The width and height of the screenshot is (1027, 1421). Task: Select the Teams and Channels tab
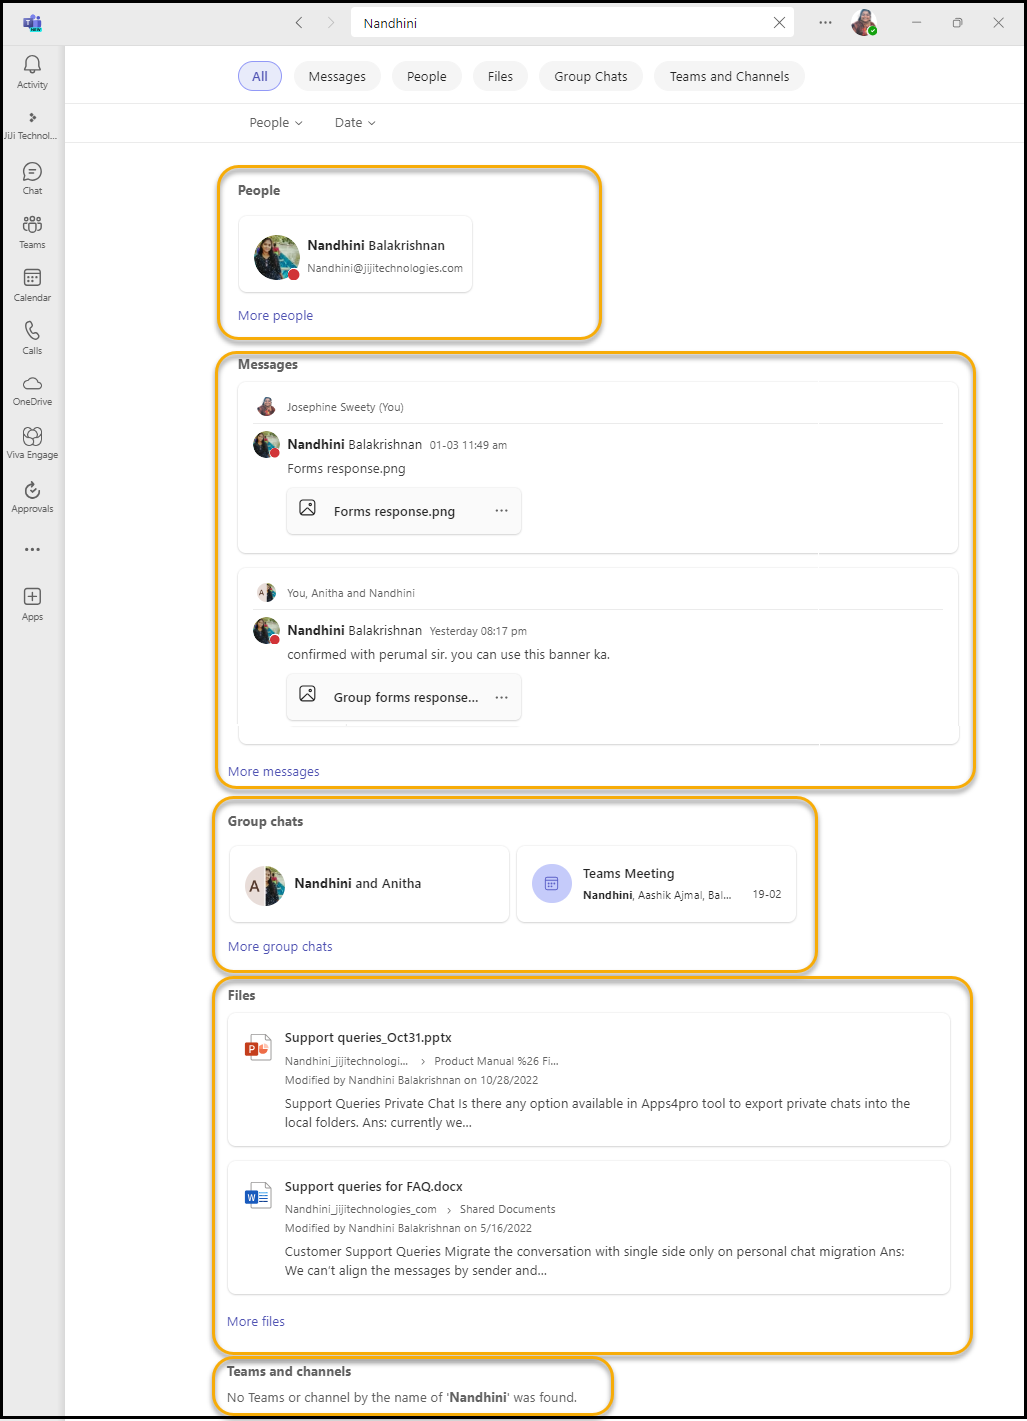tap(729, 77)
